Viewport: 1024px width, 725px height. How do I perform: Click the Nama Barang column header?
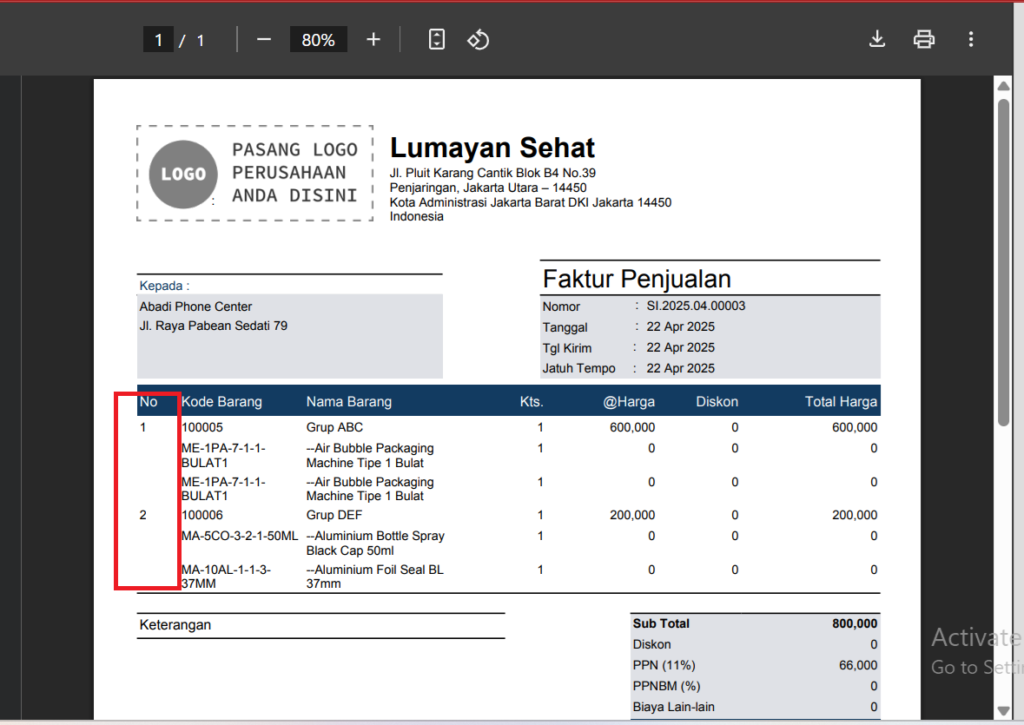(349, 402)
